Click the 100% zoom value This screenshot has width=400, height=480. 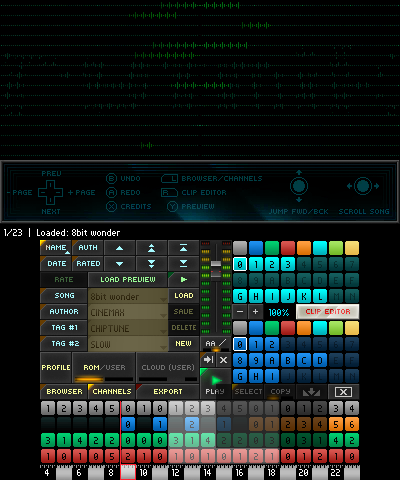click(279, 312)
